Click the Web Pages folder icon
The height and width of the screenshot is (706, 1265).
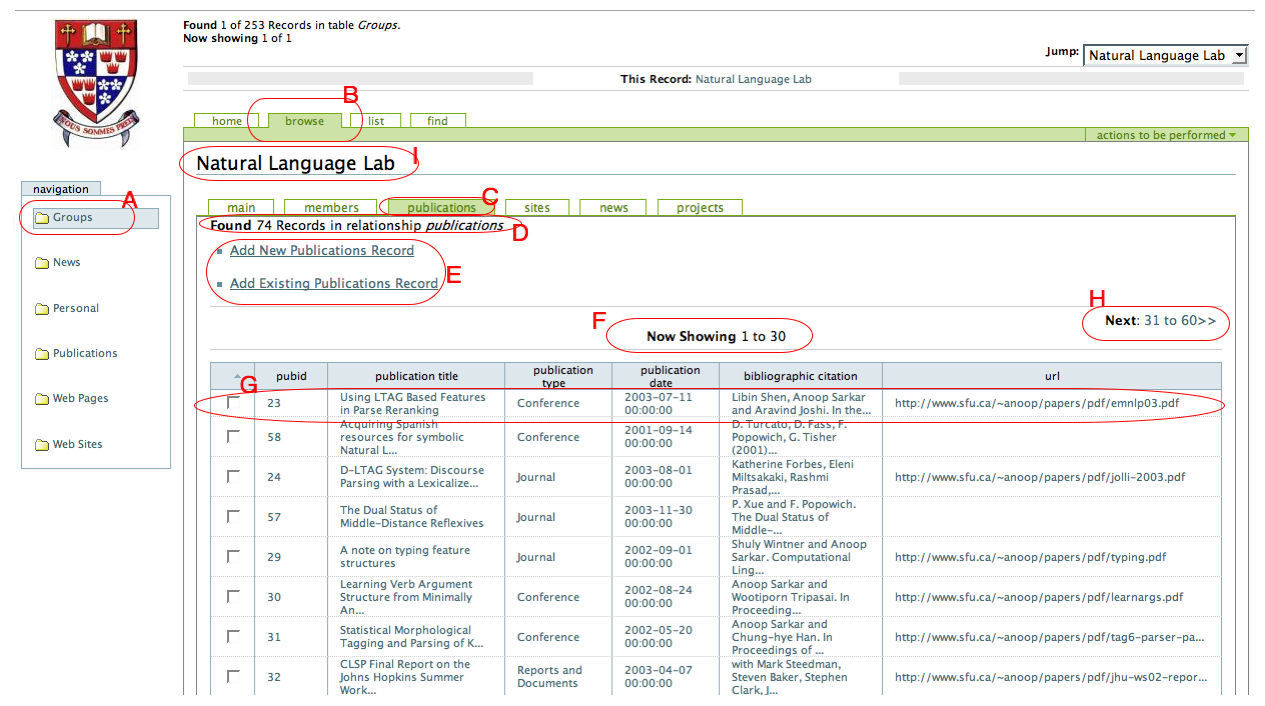42,399
